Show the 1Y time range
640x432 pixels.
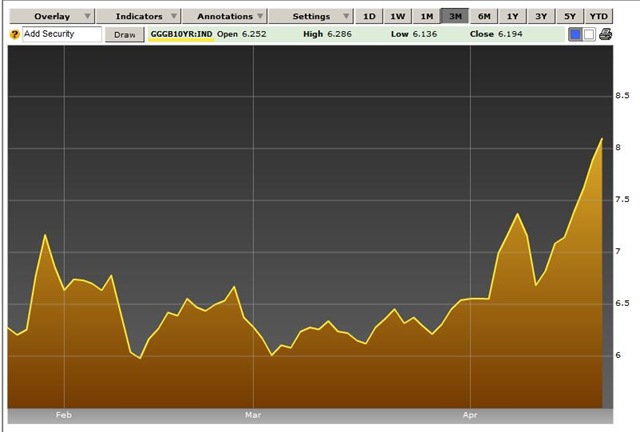(x=513, y=16)
